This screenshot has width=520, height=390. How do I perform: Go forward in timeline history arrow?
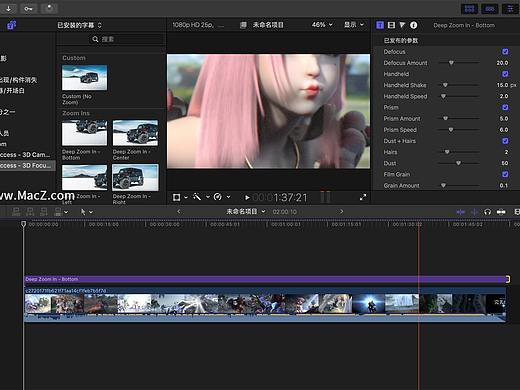pos(341,211)
